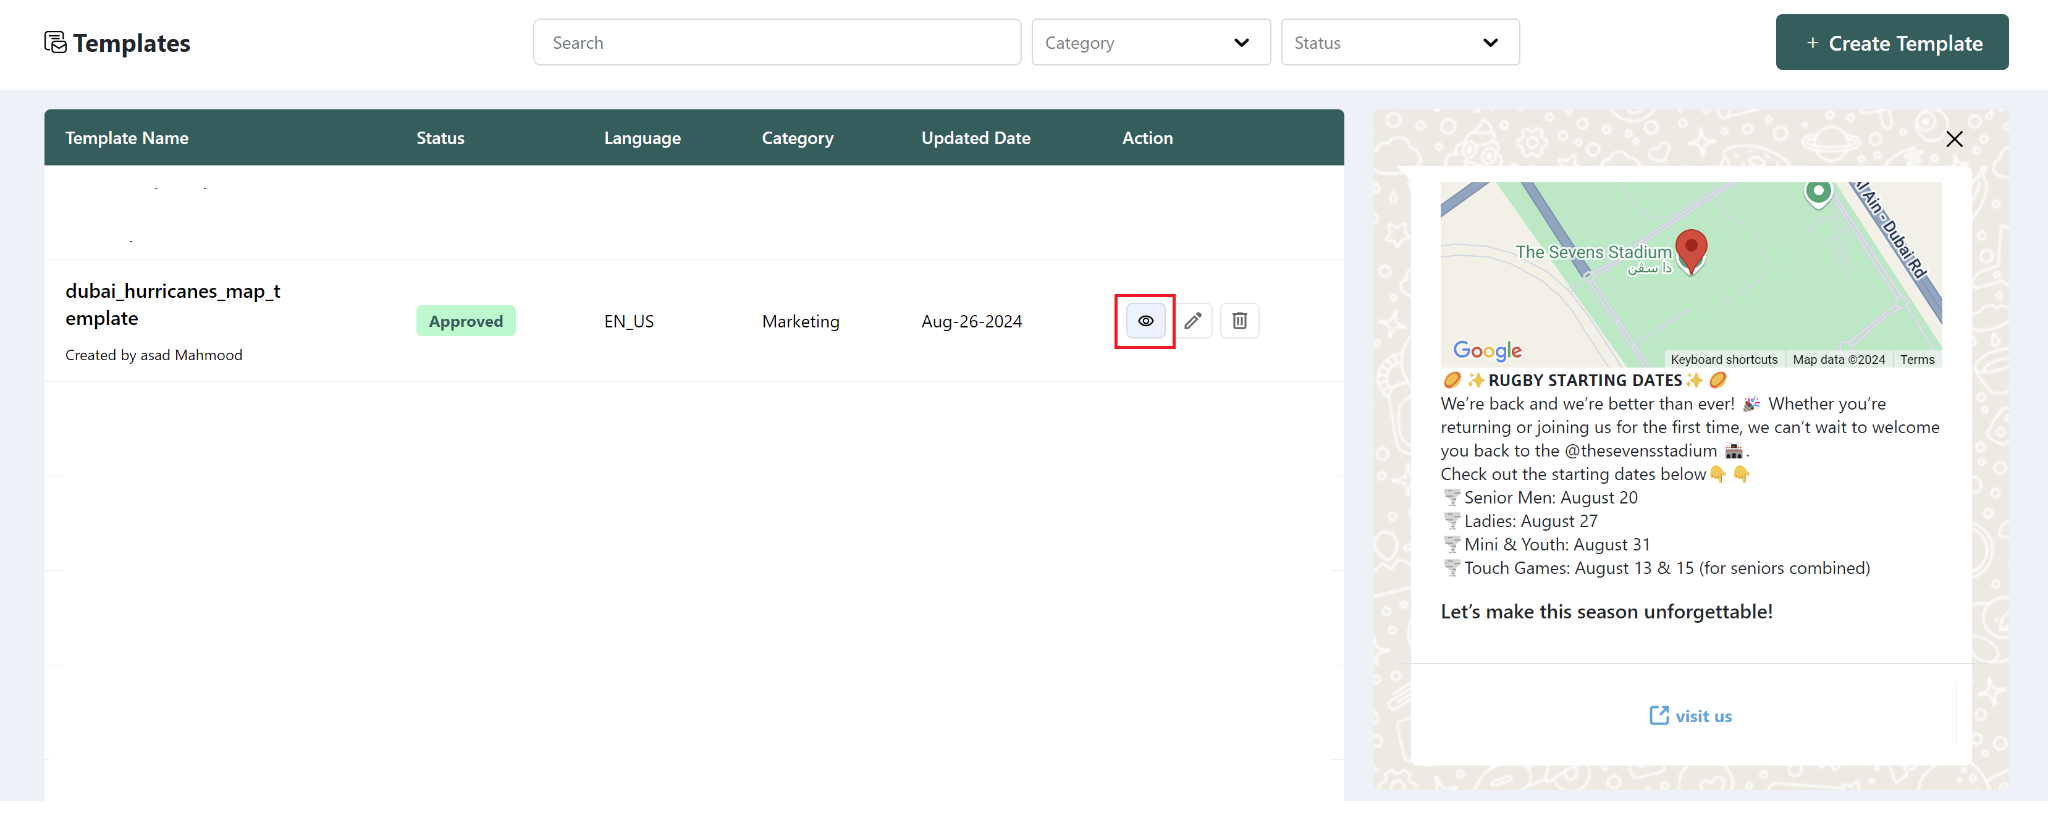Click the Updated Date column header
The height and width of the screenshot is (831, 2048).
pos(976,138)
